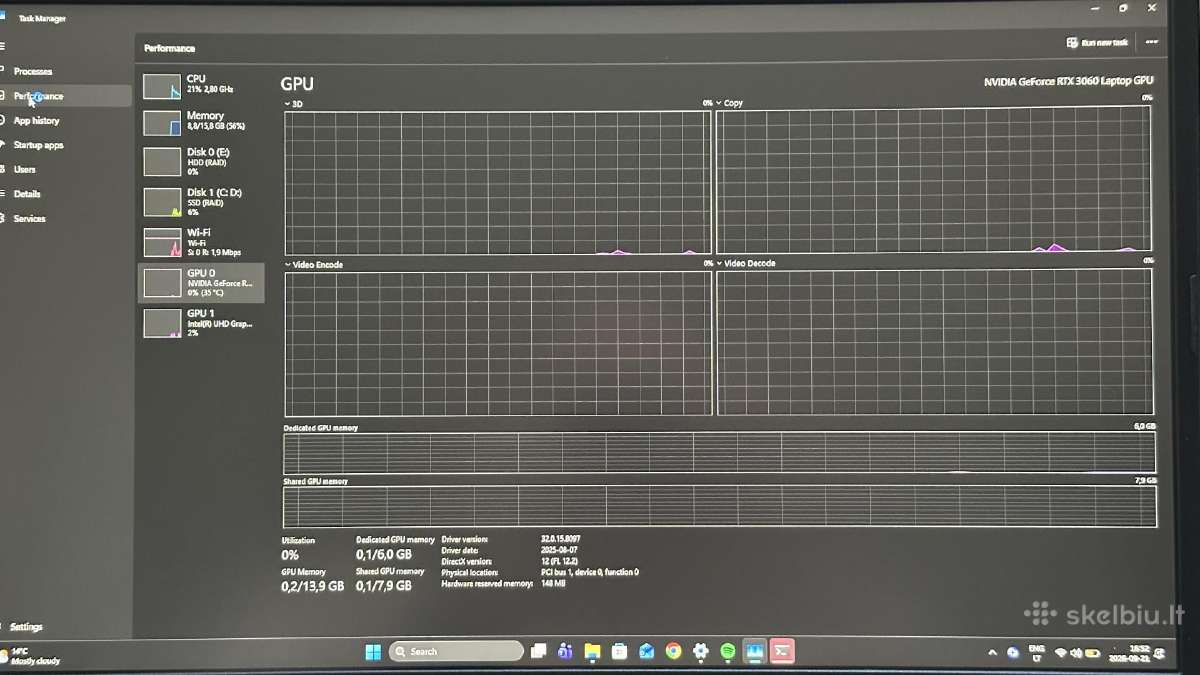Open the 3D engine graph dropdown
The height and width of the screenshot is (675, 1200).
point(294,103)
